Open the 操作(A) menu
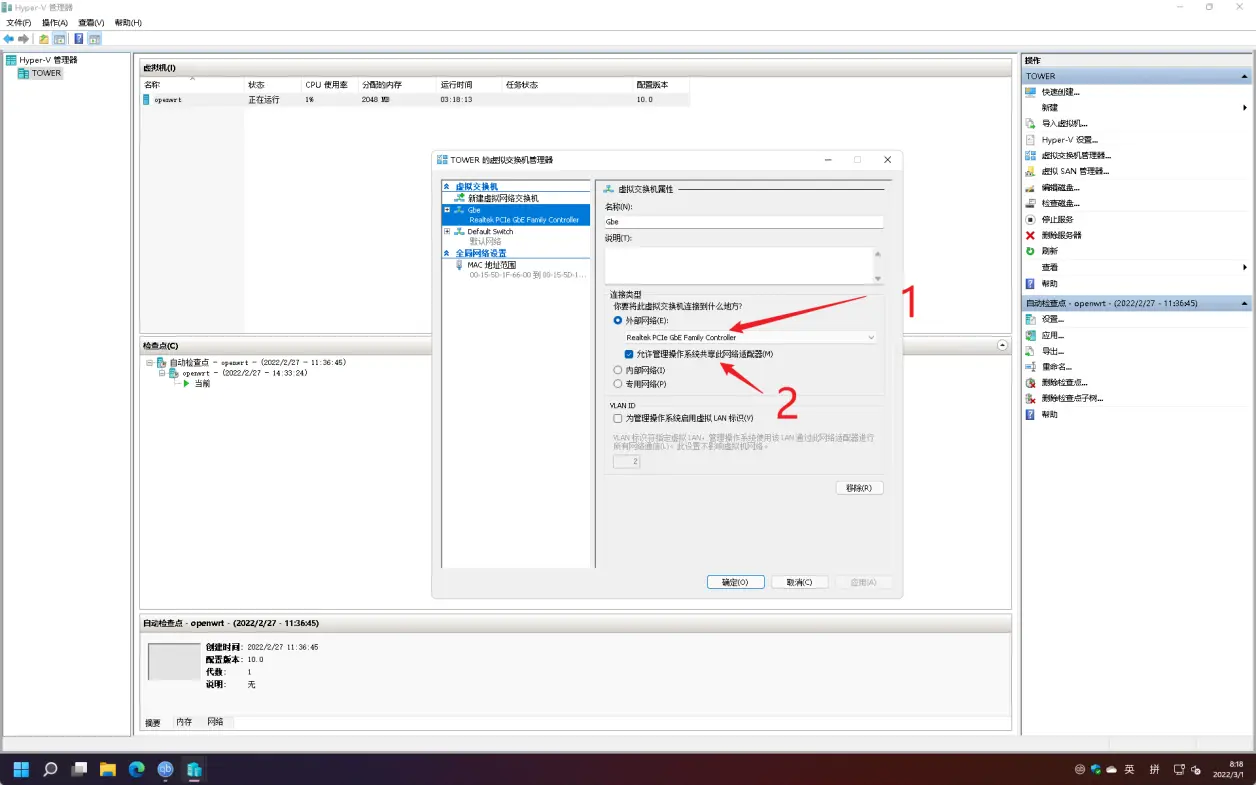 tap(55, 22)
